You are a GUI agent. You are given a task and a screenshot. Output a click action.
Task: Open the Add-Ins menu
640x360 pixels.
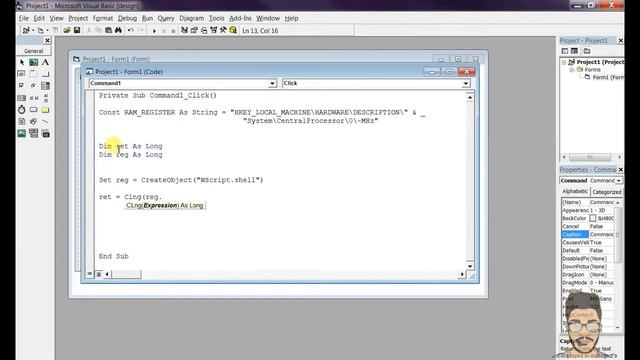click(x=240, y=18)
